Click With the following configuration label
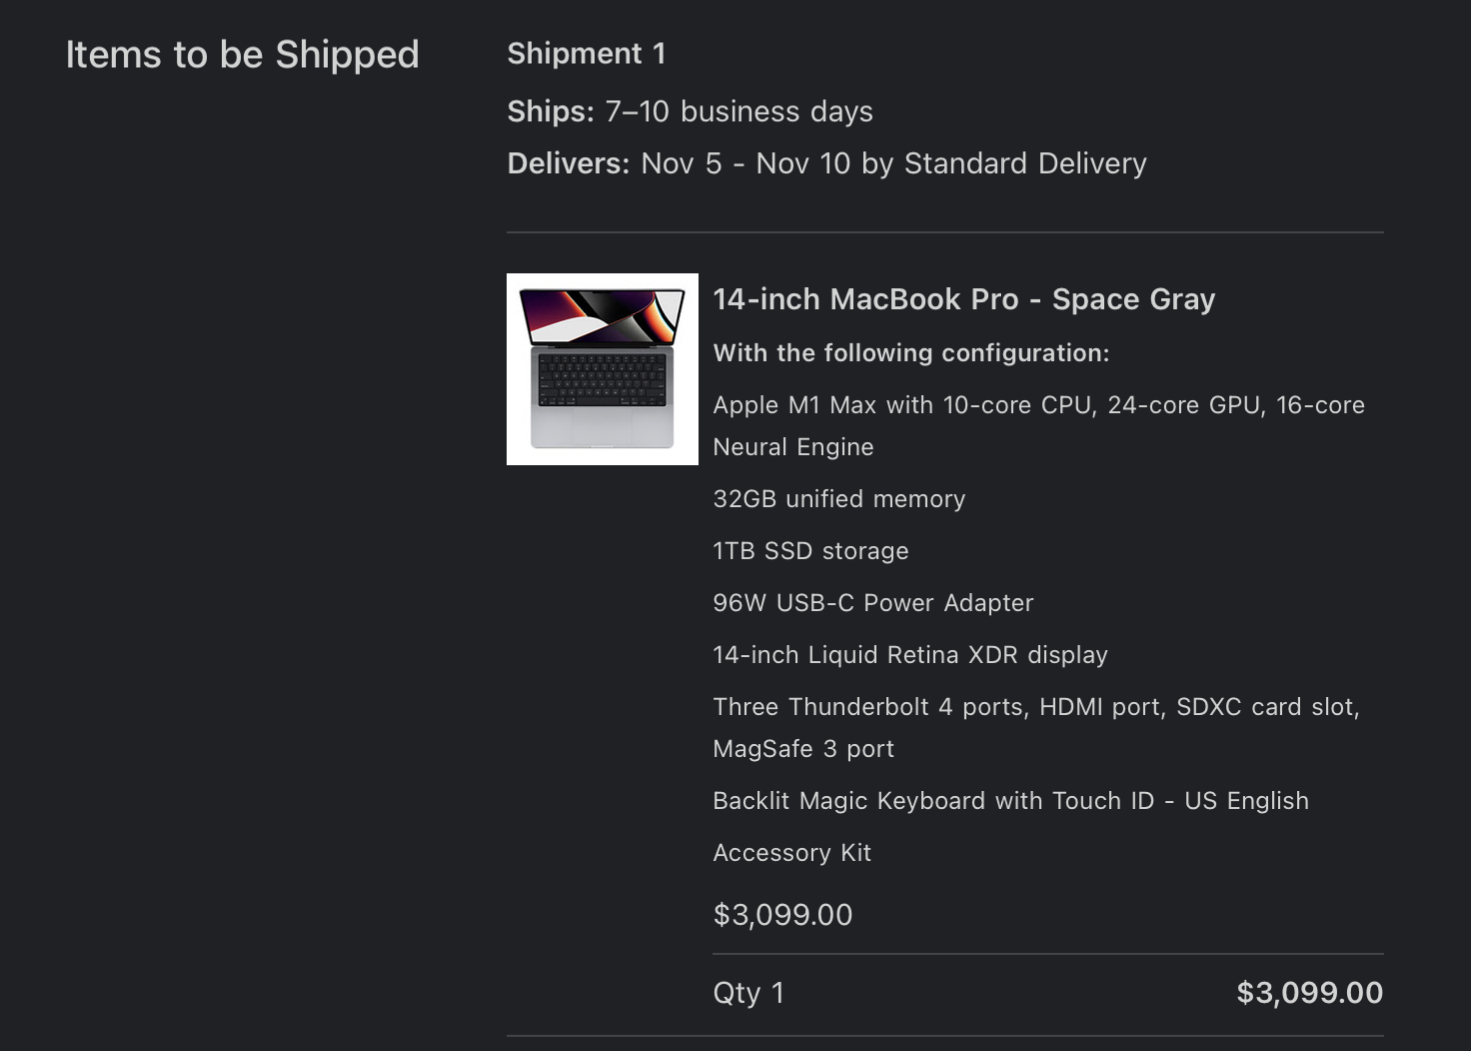Image resolution: width=1471 pixels, height=1051 pixels. click(x=910, y=353)
